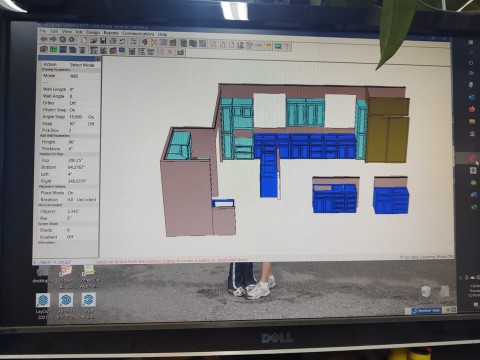Open the Design menu
This screenshot has height=360, width=480.
[x=93, y=32]
